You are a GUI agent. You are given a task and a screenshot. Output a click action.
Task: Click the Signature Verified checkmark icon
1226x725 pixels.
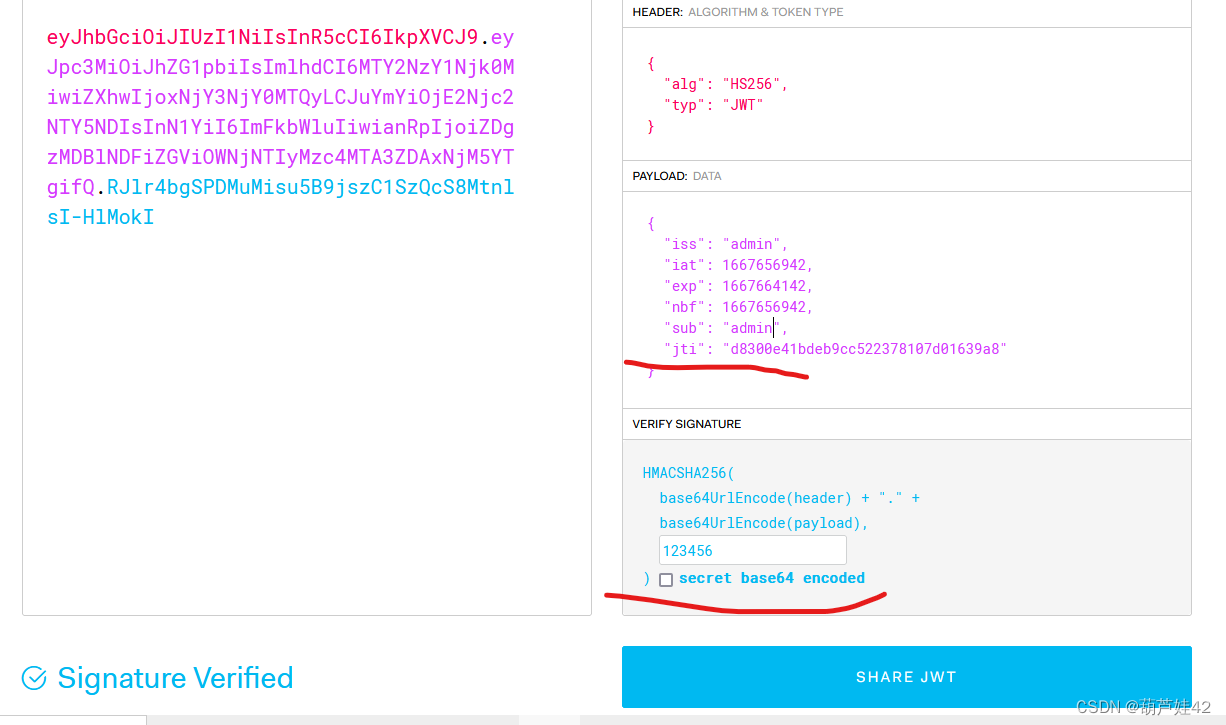tap(33, 677)
